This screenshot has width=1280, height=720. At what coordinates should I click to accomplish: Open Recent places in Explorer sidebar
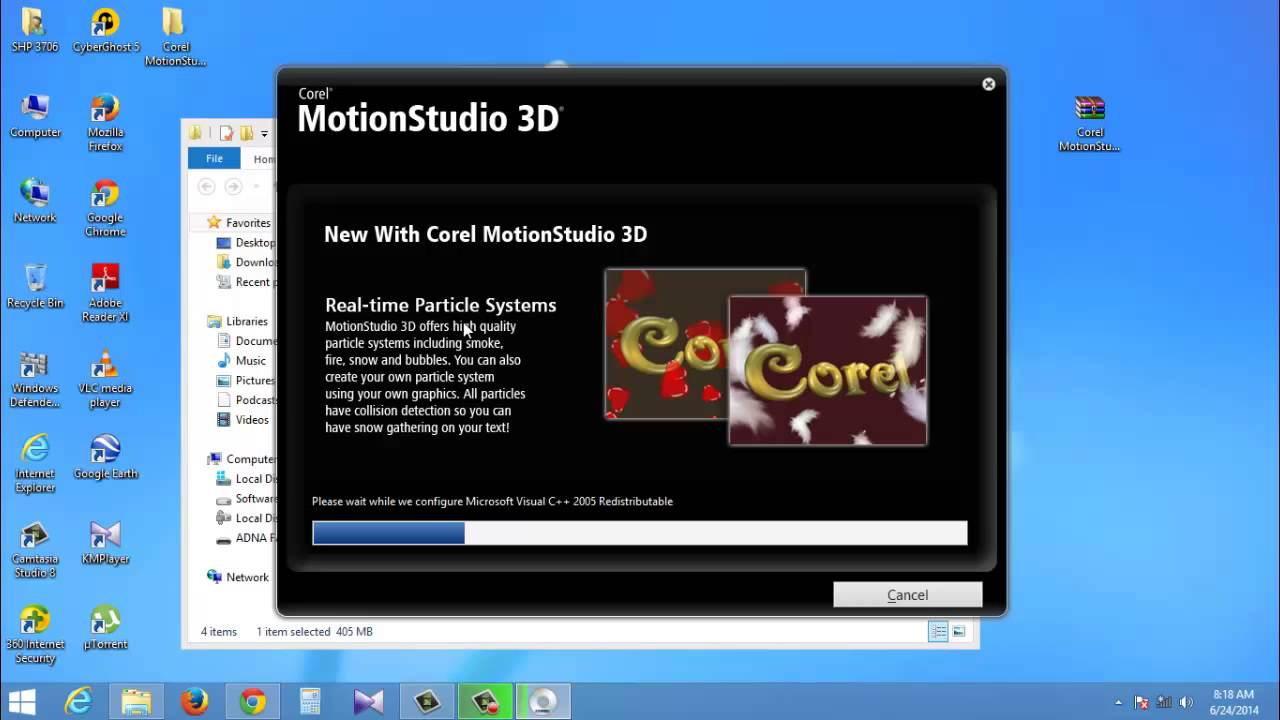point(246,282)
